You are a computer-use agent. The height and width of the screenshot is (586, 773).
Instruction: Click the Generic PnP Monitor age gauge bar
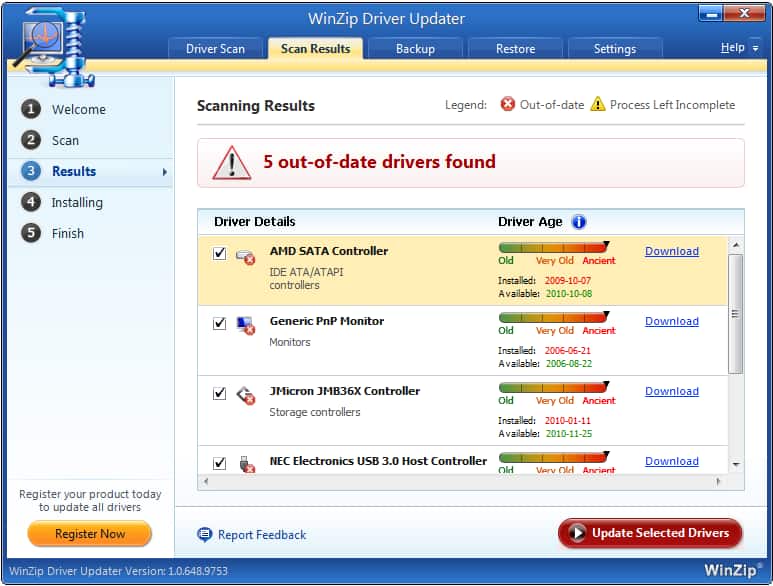pyautogui.click(x=554, y=317)
